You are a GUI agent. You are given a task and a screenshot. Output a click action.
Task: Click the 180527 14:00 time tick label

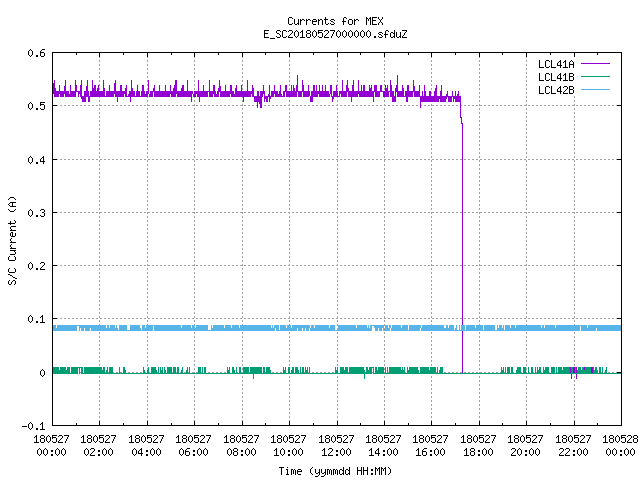[x=383, y=446]
